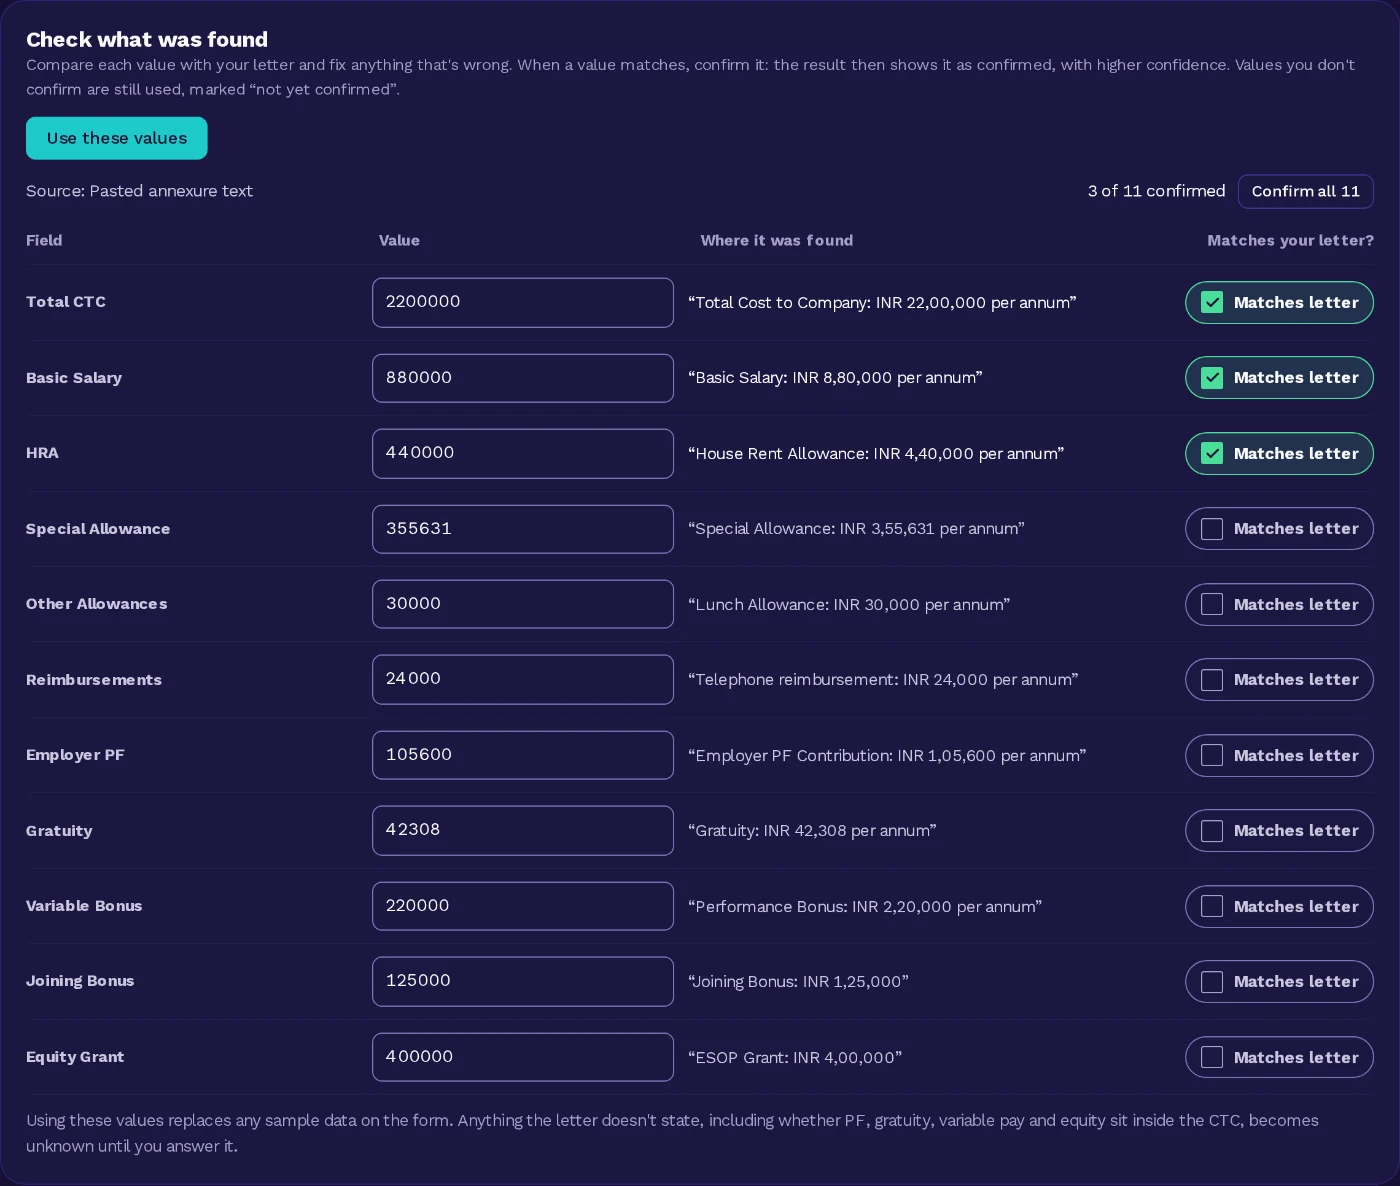Uncheck Matches letter for Basic Salary
The height and width of the screenshot is (1186, 1400).
(x=1279, y=378)
